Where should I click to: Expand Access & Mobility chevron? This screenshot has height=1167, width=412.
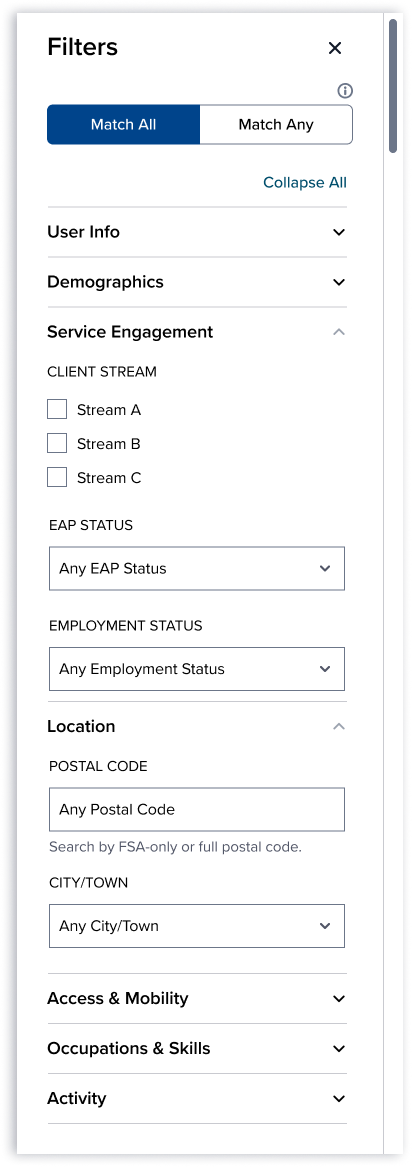click(339, 999)
